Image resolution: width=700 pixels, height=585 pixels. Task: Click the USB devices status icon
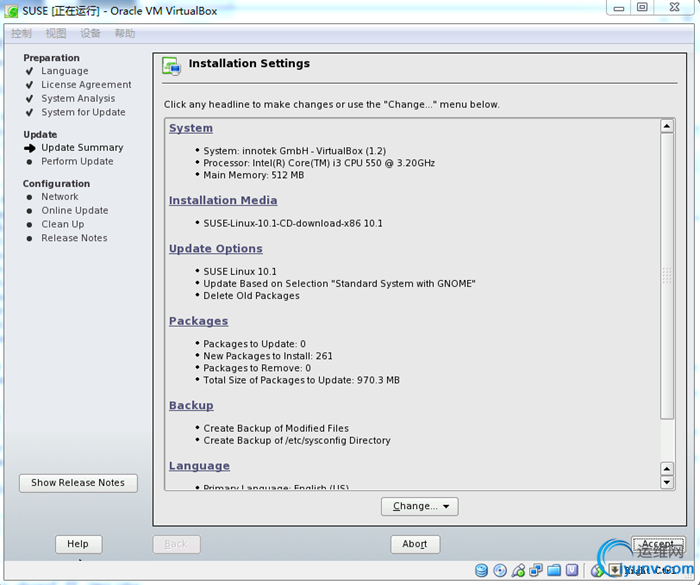click(x=518, y=570)
